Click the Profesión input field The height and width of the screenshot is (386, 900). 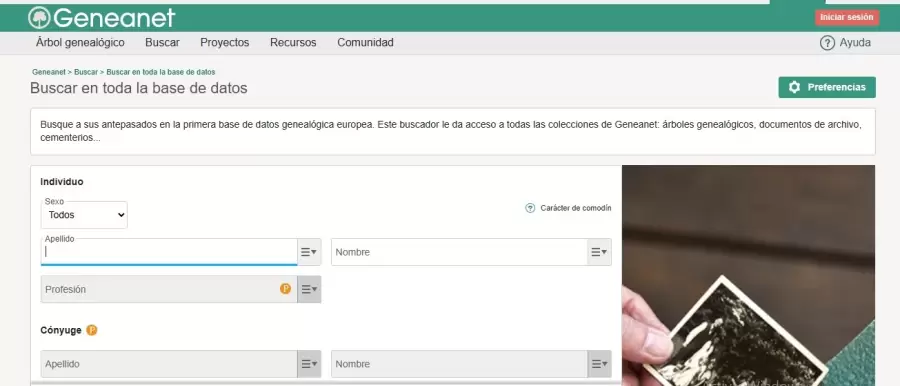pyautogui.click(x=169, y=289)
